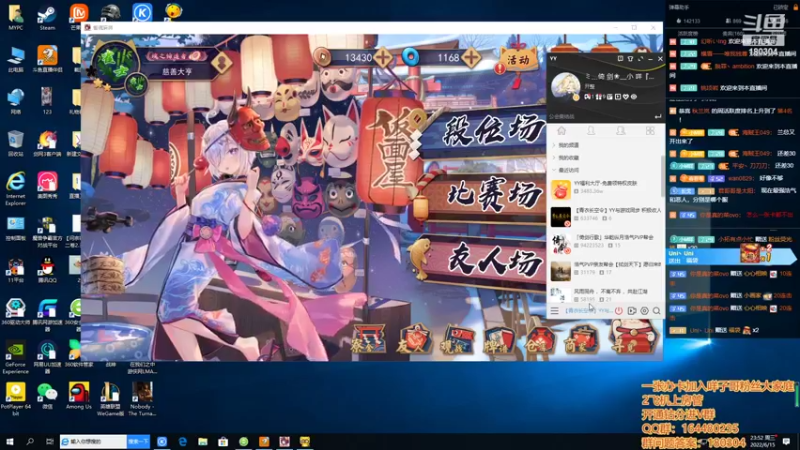Click the taskbar browser search input box

93,441
